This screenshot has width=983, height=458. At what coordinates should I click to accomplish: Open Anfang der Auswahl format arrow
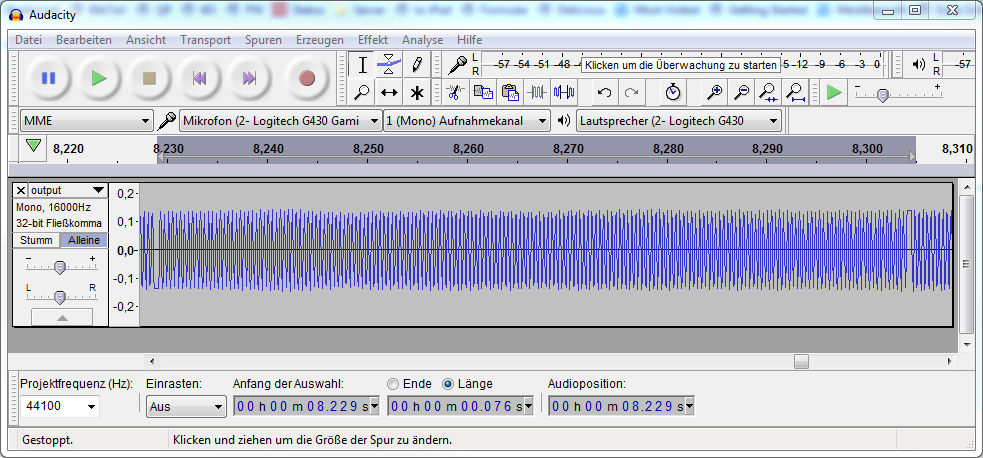[x=374, y=407]
